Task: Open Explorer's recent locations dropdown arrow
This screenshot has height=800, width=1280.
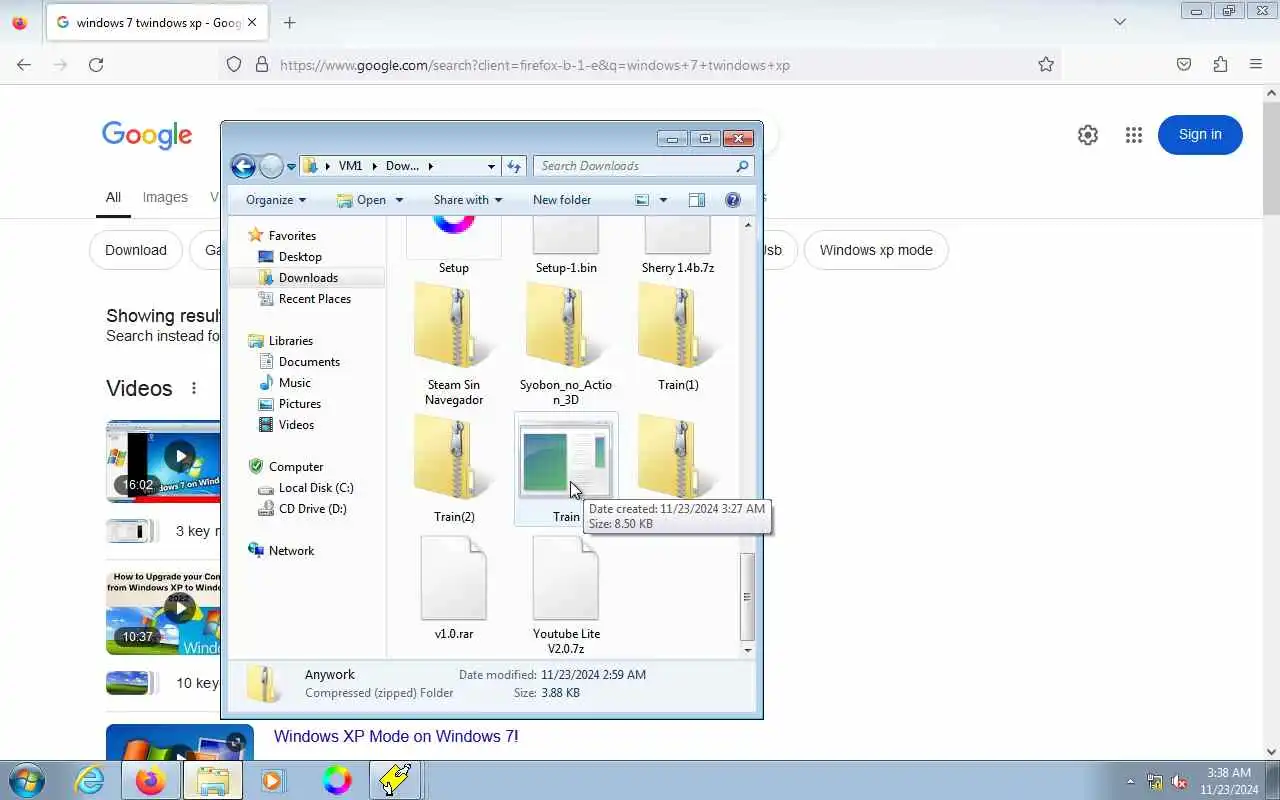Action: 291,167
